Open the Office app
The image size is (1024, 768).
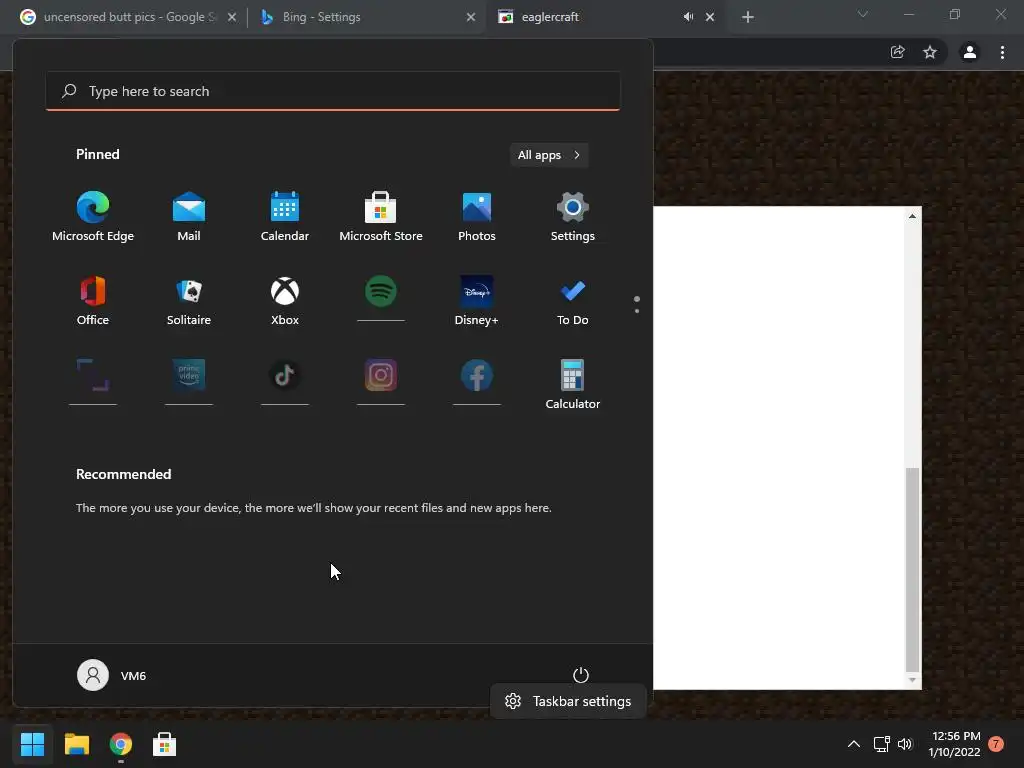[93, 301]
